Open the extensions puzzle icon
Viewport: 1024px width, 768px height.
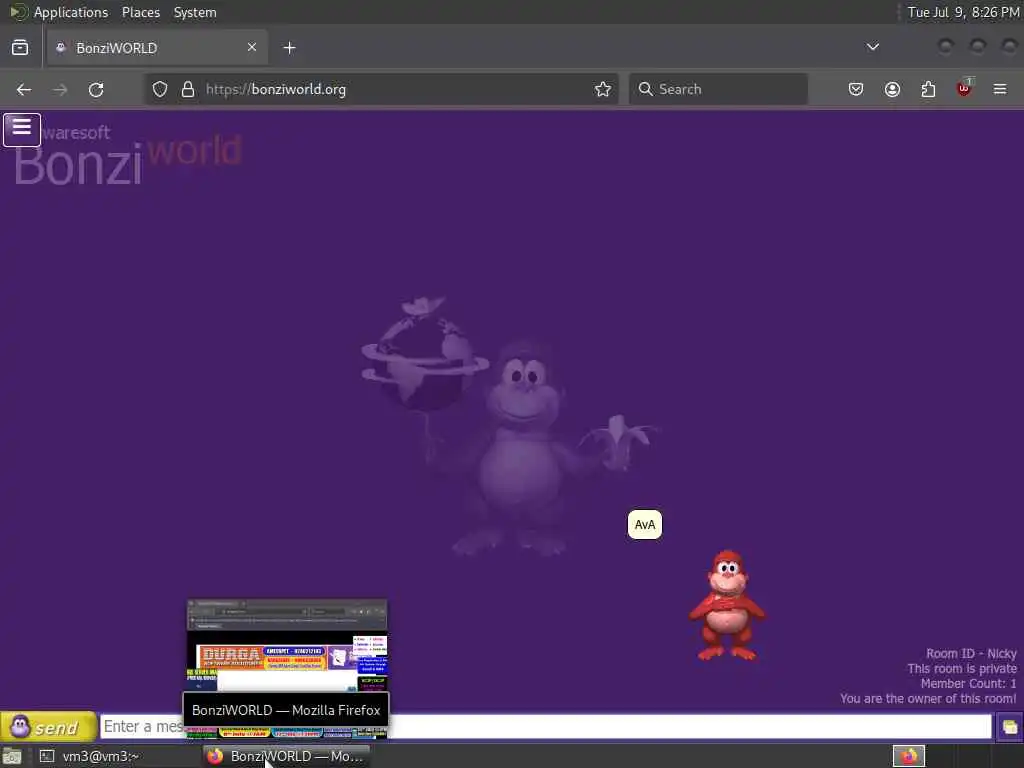(928, 89)
